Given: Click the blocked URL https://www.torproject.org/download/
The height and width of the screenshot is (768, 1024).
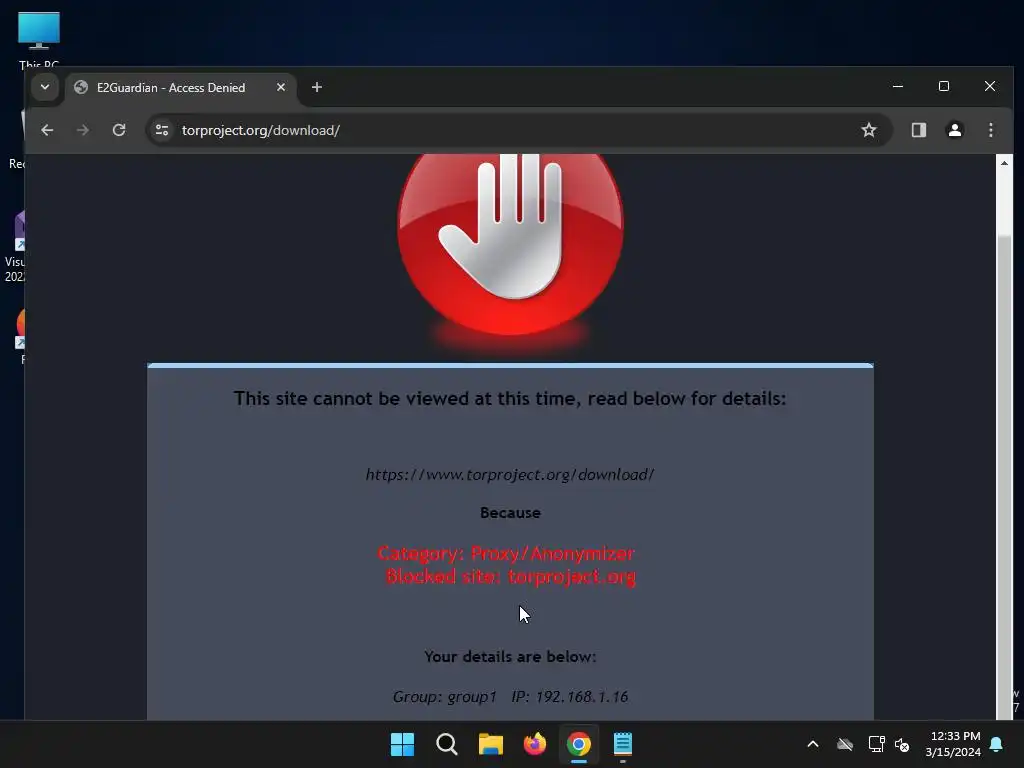Looking at the screenshot, I should pos(510,475).
